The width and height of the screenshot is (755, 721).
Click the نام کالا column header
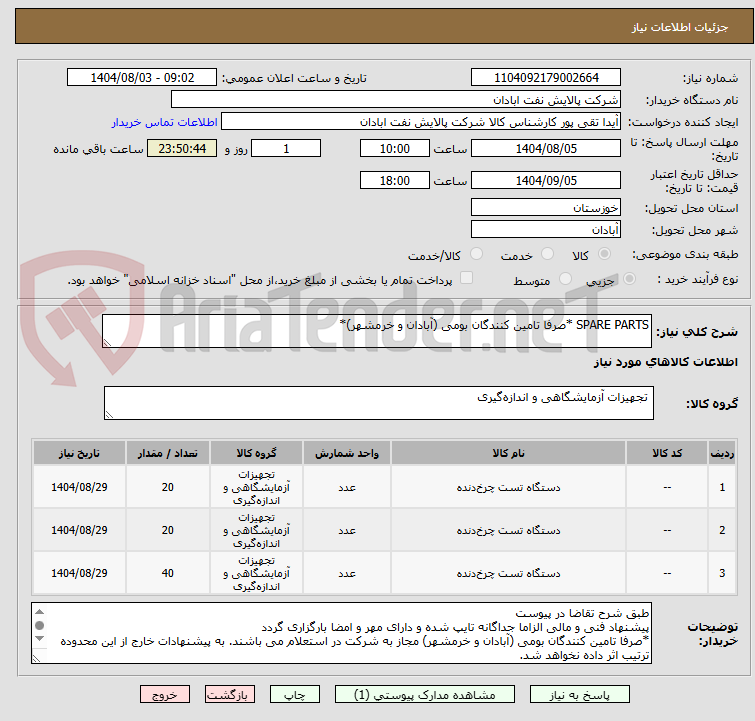508,453
